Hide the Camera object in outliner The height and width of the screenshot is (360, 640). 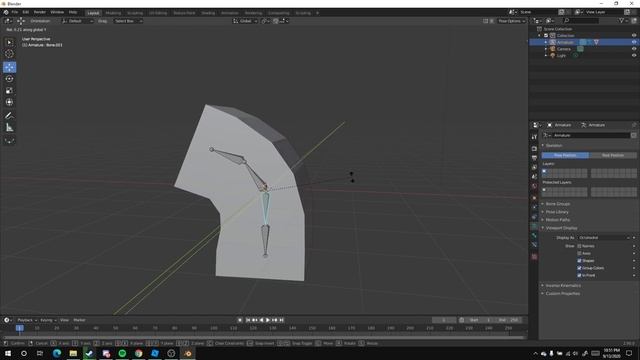(634, 49)
